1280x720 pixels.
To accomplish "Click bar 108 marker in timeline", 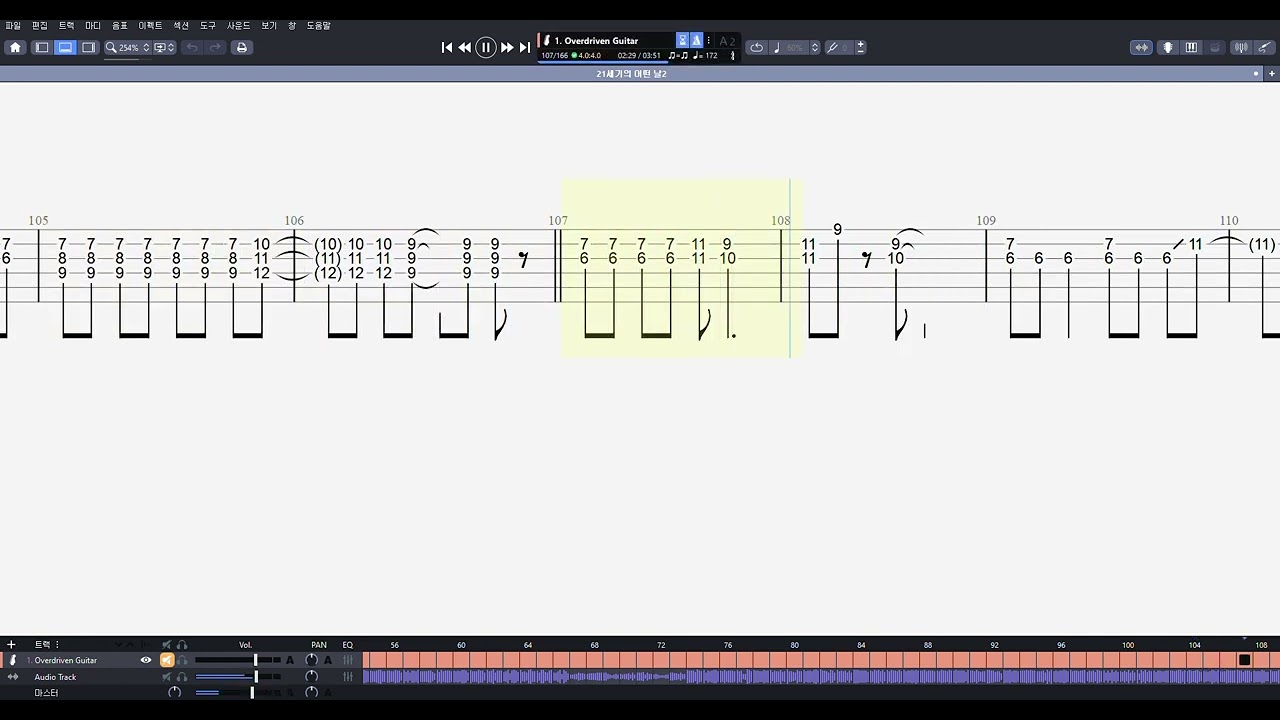I will [1262, 645].
